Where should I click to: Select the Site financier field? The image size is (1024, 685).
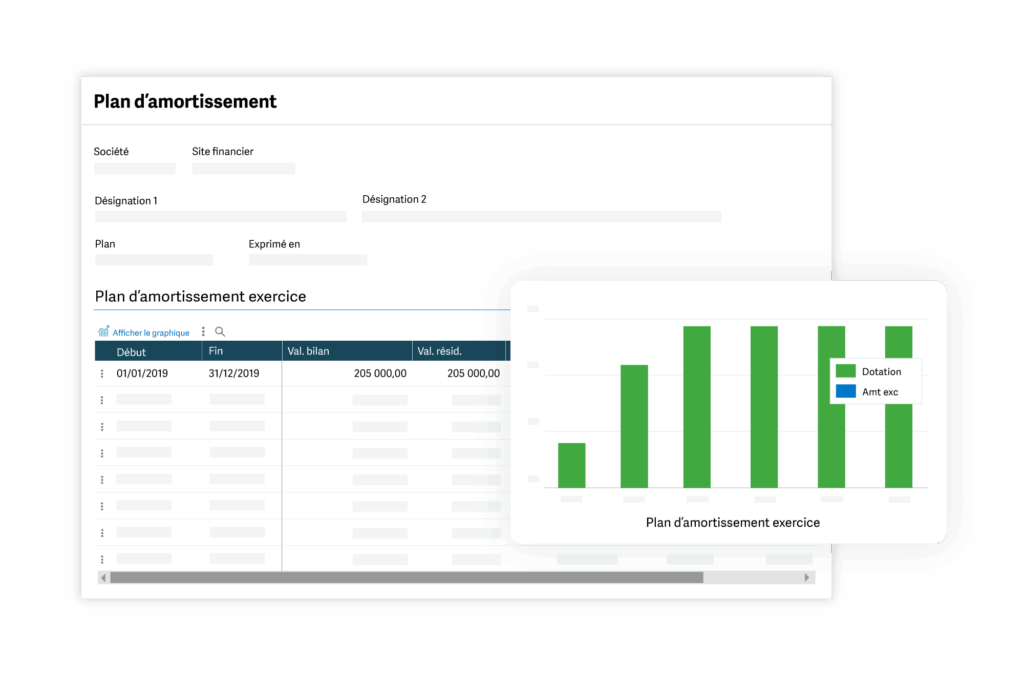243,168
